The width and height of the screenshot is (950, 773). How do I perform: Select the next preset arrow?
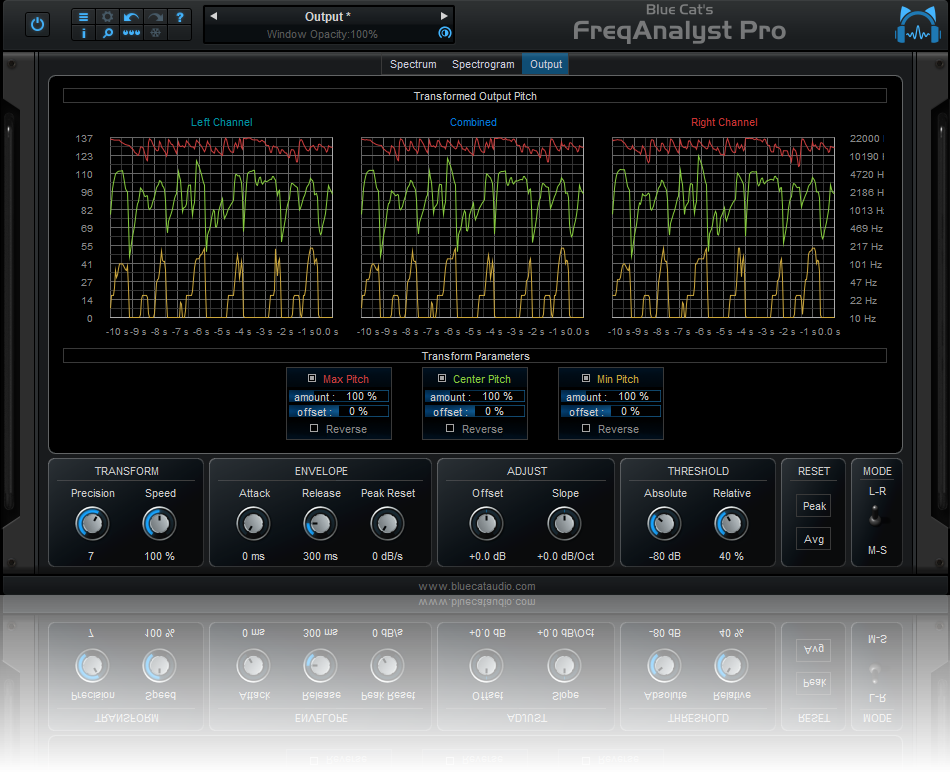443,16
